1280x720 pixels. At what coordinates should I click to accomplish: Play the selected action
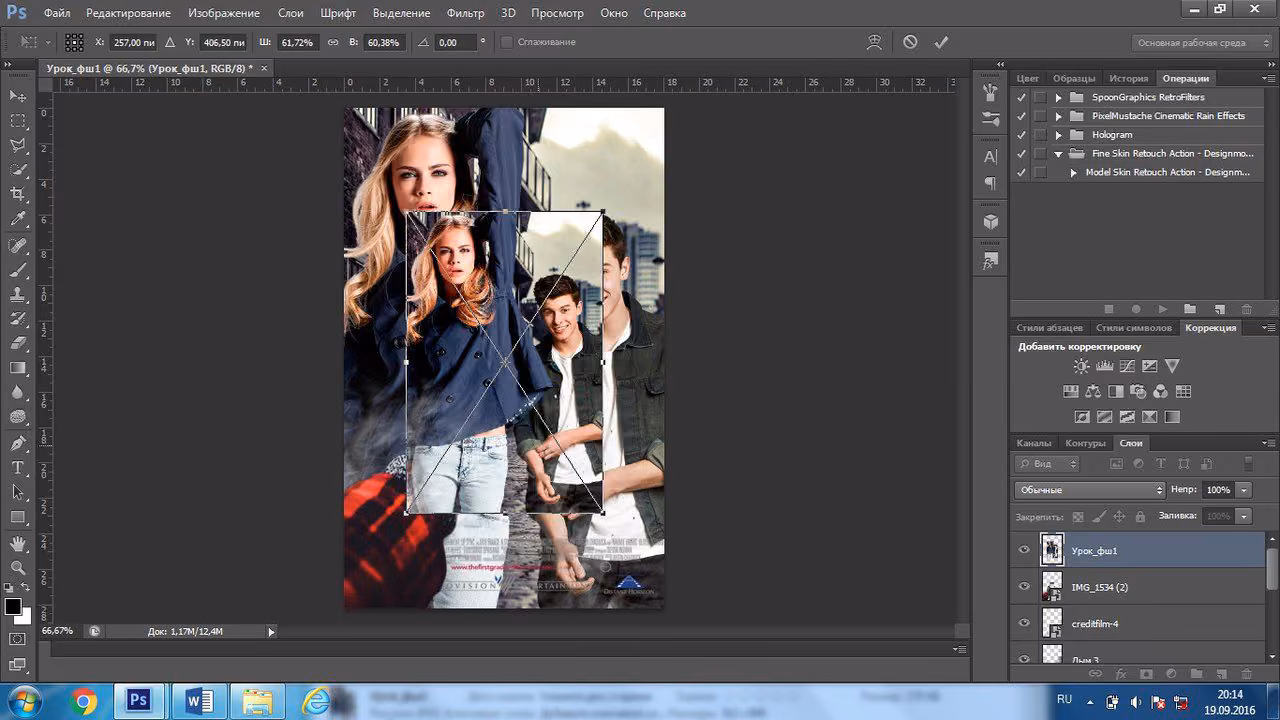[1162, 310]
